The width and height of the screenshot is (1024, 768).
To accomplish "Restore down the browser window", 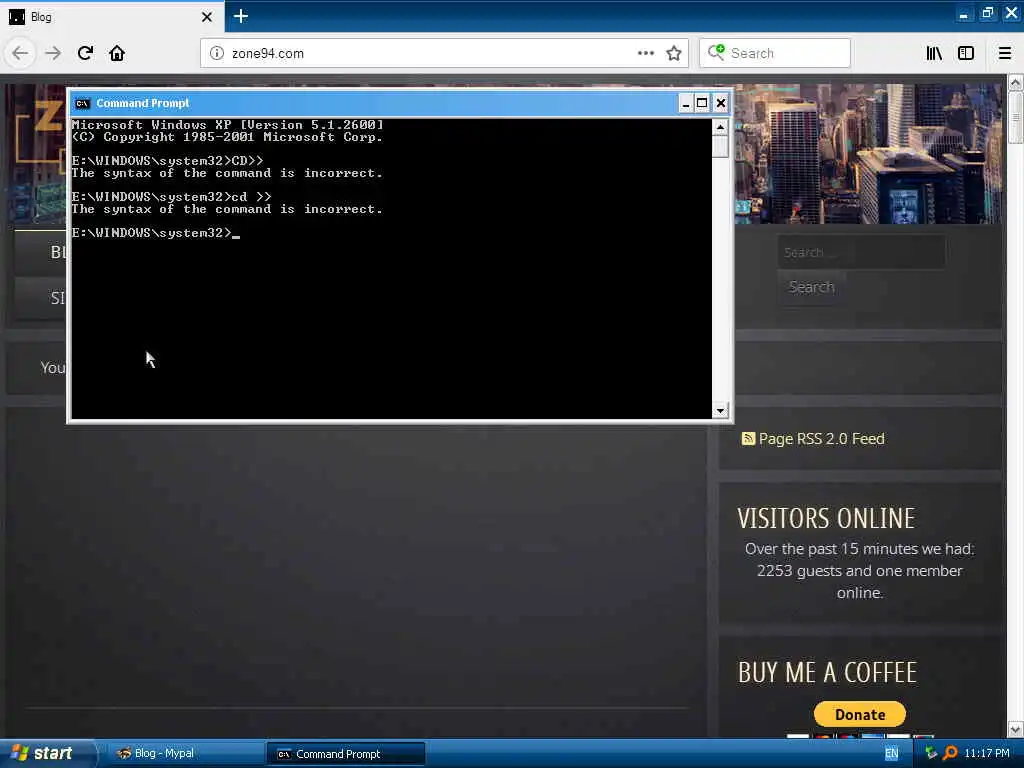I will coord(987,14).
